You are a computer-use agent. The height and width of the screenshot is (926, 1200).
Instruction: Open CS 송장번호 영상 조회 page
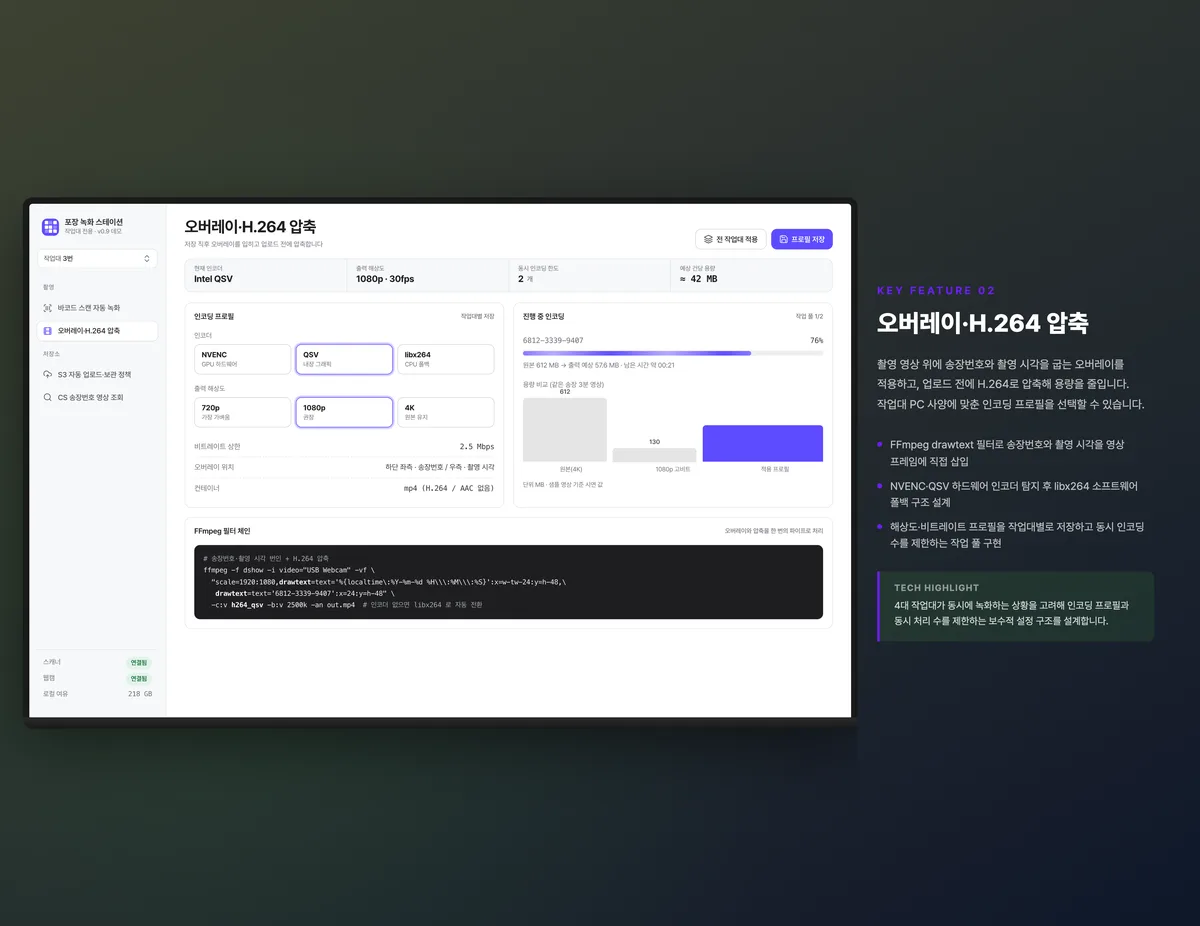tap(97, 397)
